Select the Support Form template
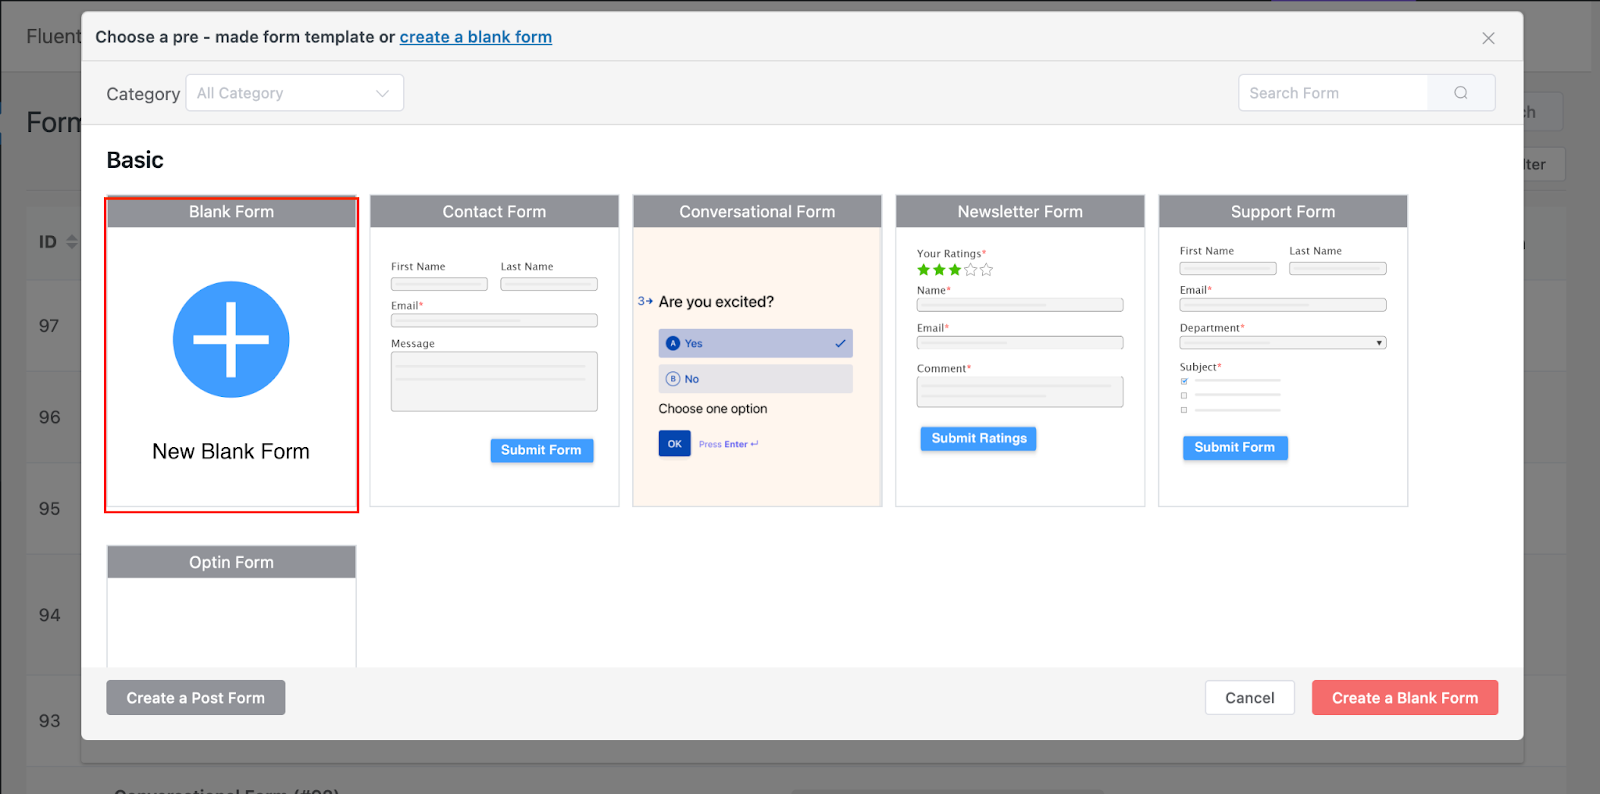The width and height of the screenshot is (1600, 794). pos(1283,351)
